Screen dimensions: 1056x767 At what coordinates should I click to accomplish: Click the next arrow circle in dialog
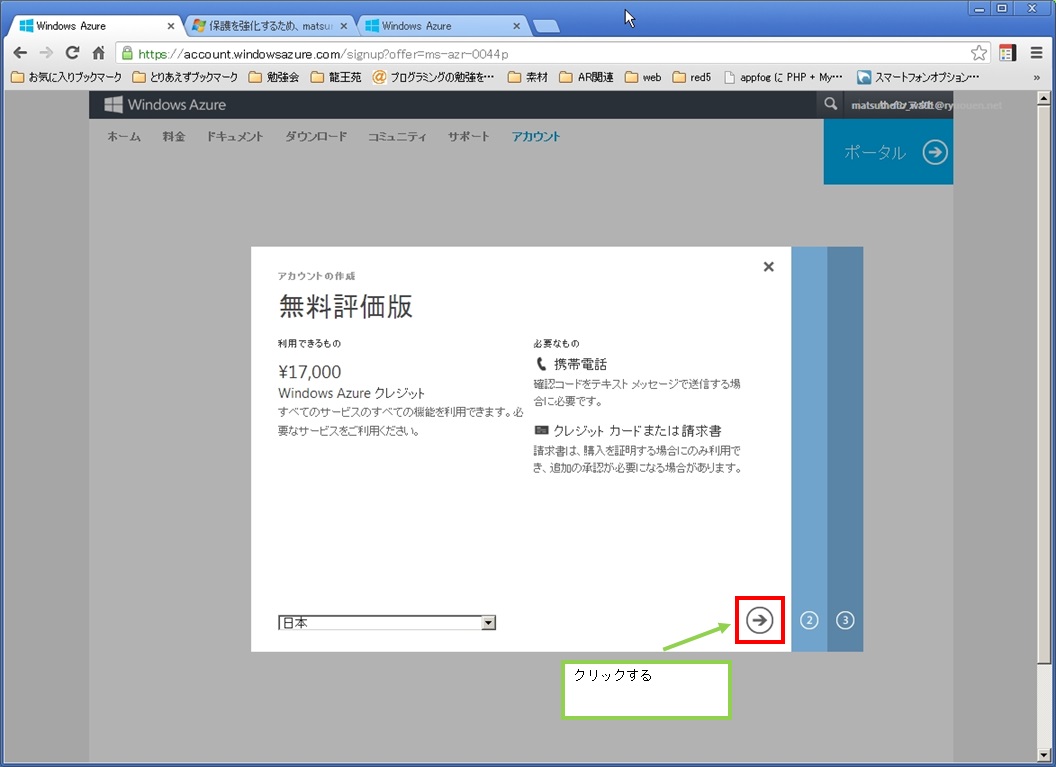tap(760, 620)
